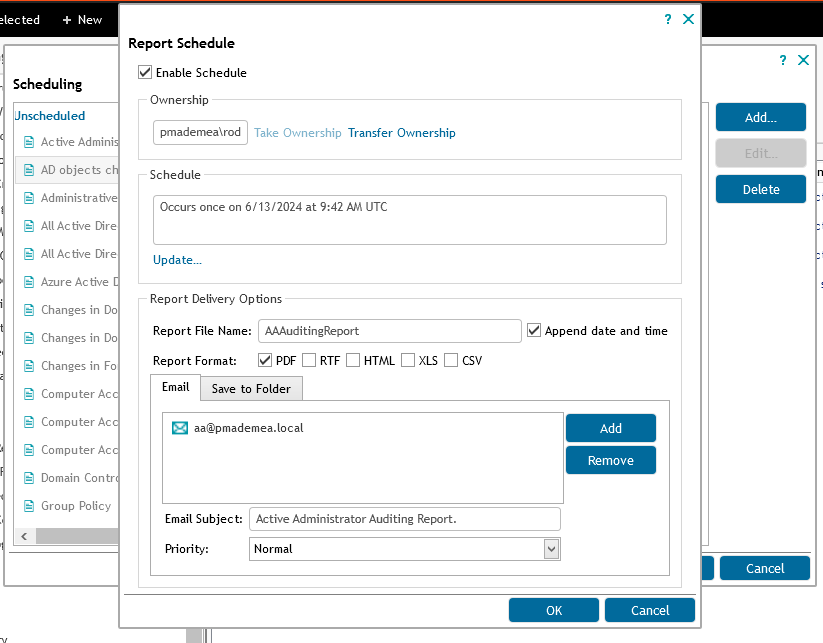Close the Scheduling window

[803, 60]
